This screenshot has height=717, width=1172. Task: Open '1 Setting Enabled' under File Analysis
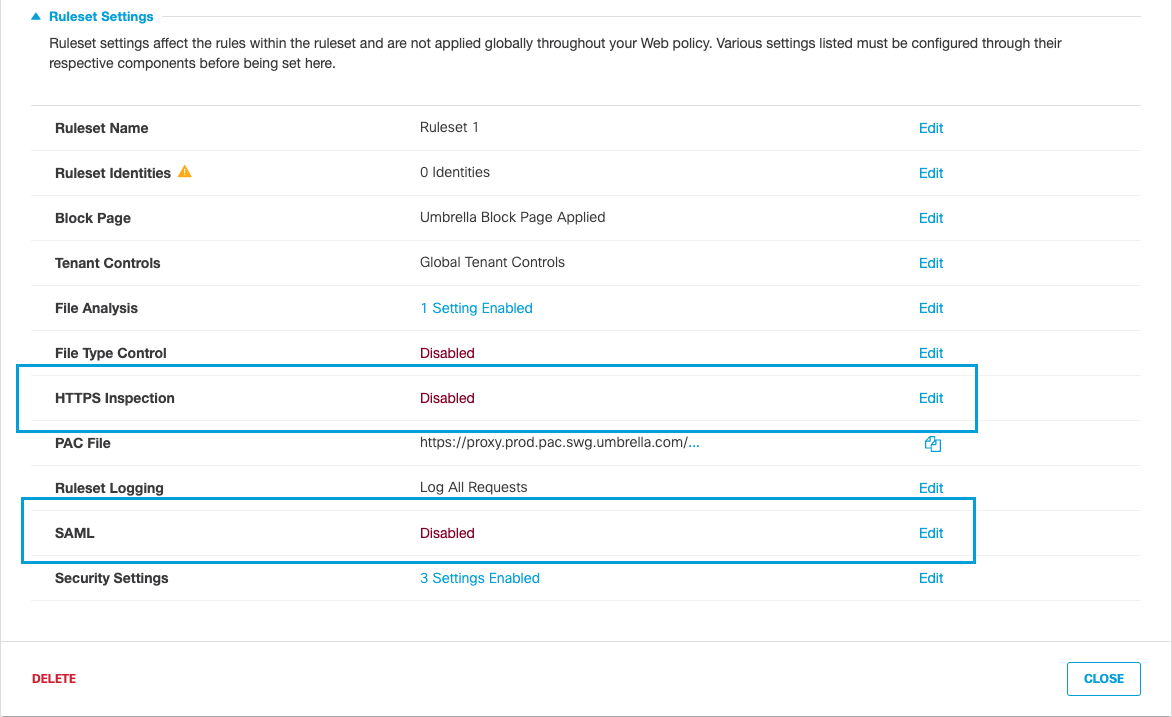coord(477,307)
